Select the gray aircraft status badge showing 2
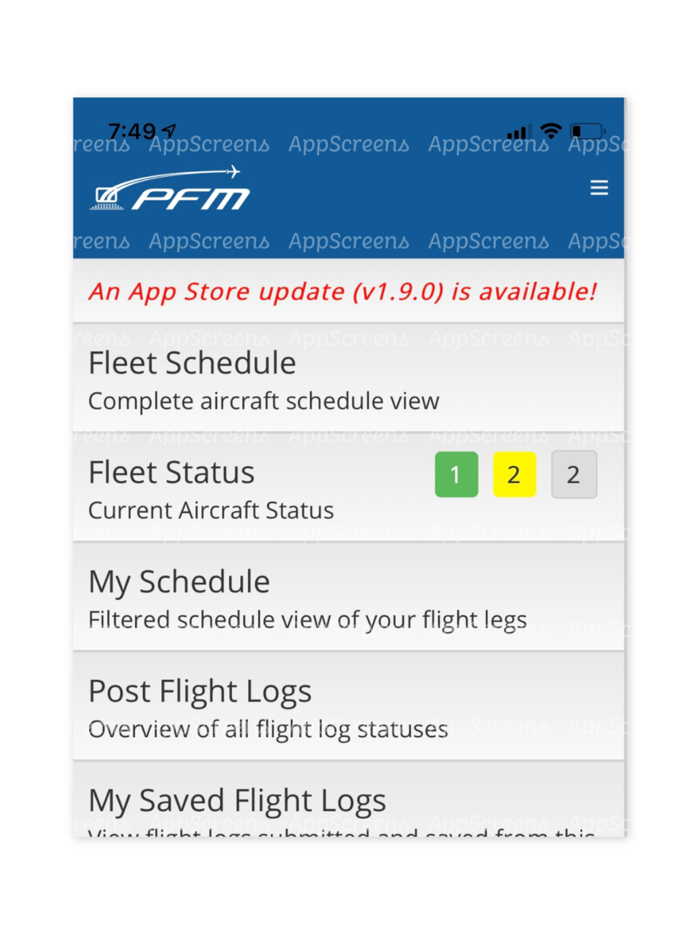This screenshot has width=700, height=934. (x=573, y=474)
